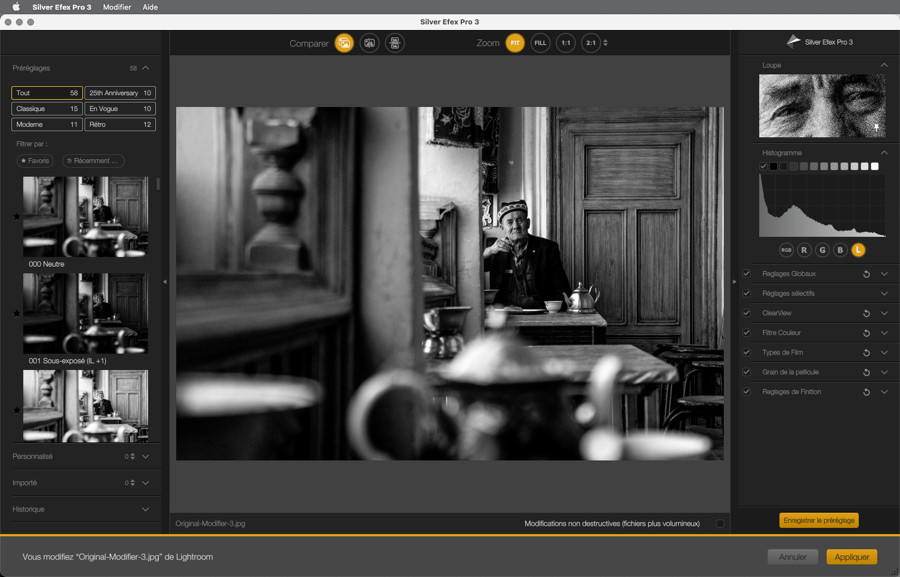This screenshot has width=900, height=577.
Task: Show the green histogram channel
Action: pos(823,250)
